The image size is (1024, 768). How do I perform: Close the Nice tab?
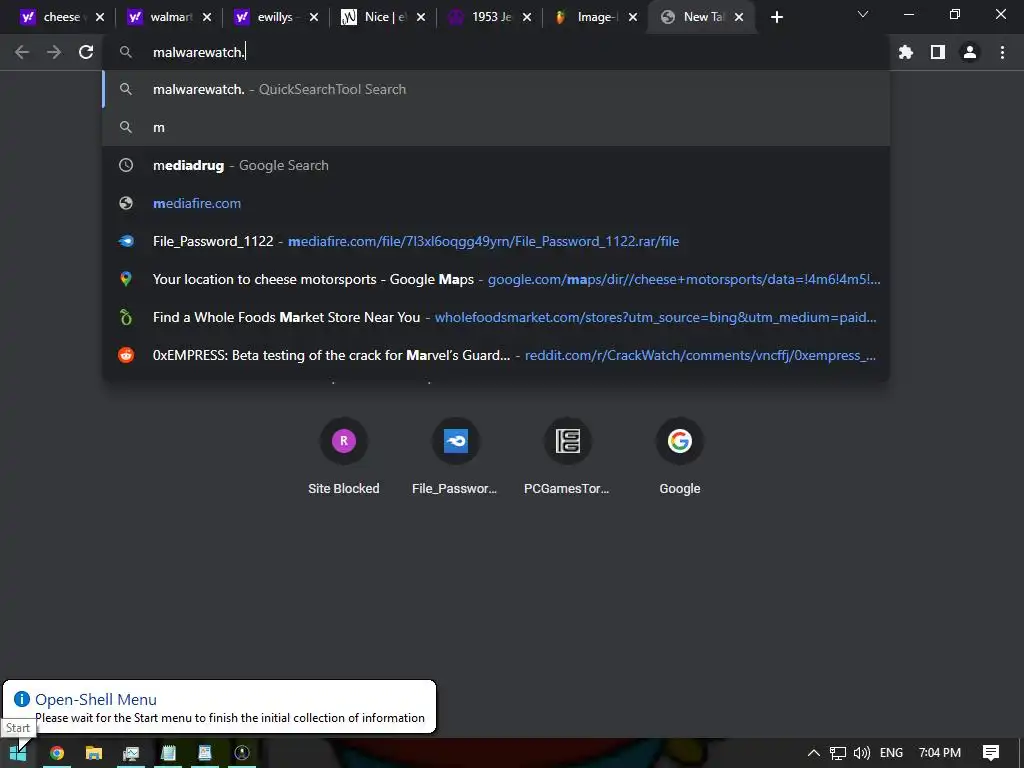coord(421,18)
